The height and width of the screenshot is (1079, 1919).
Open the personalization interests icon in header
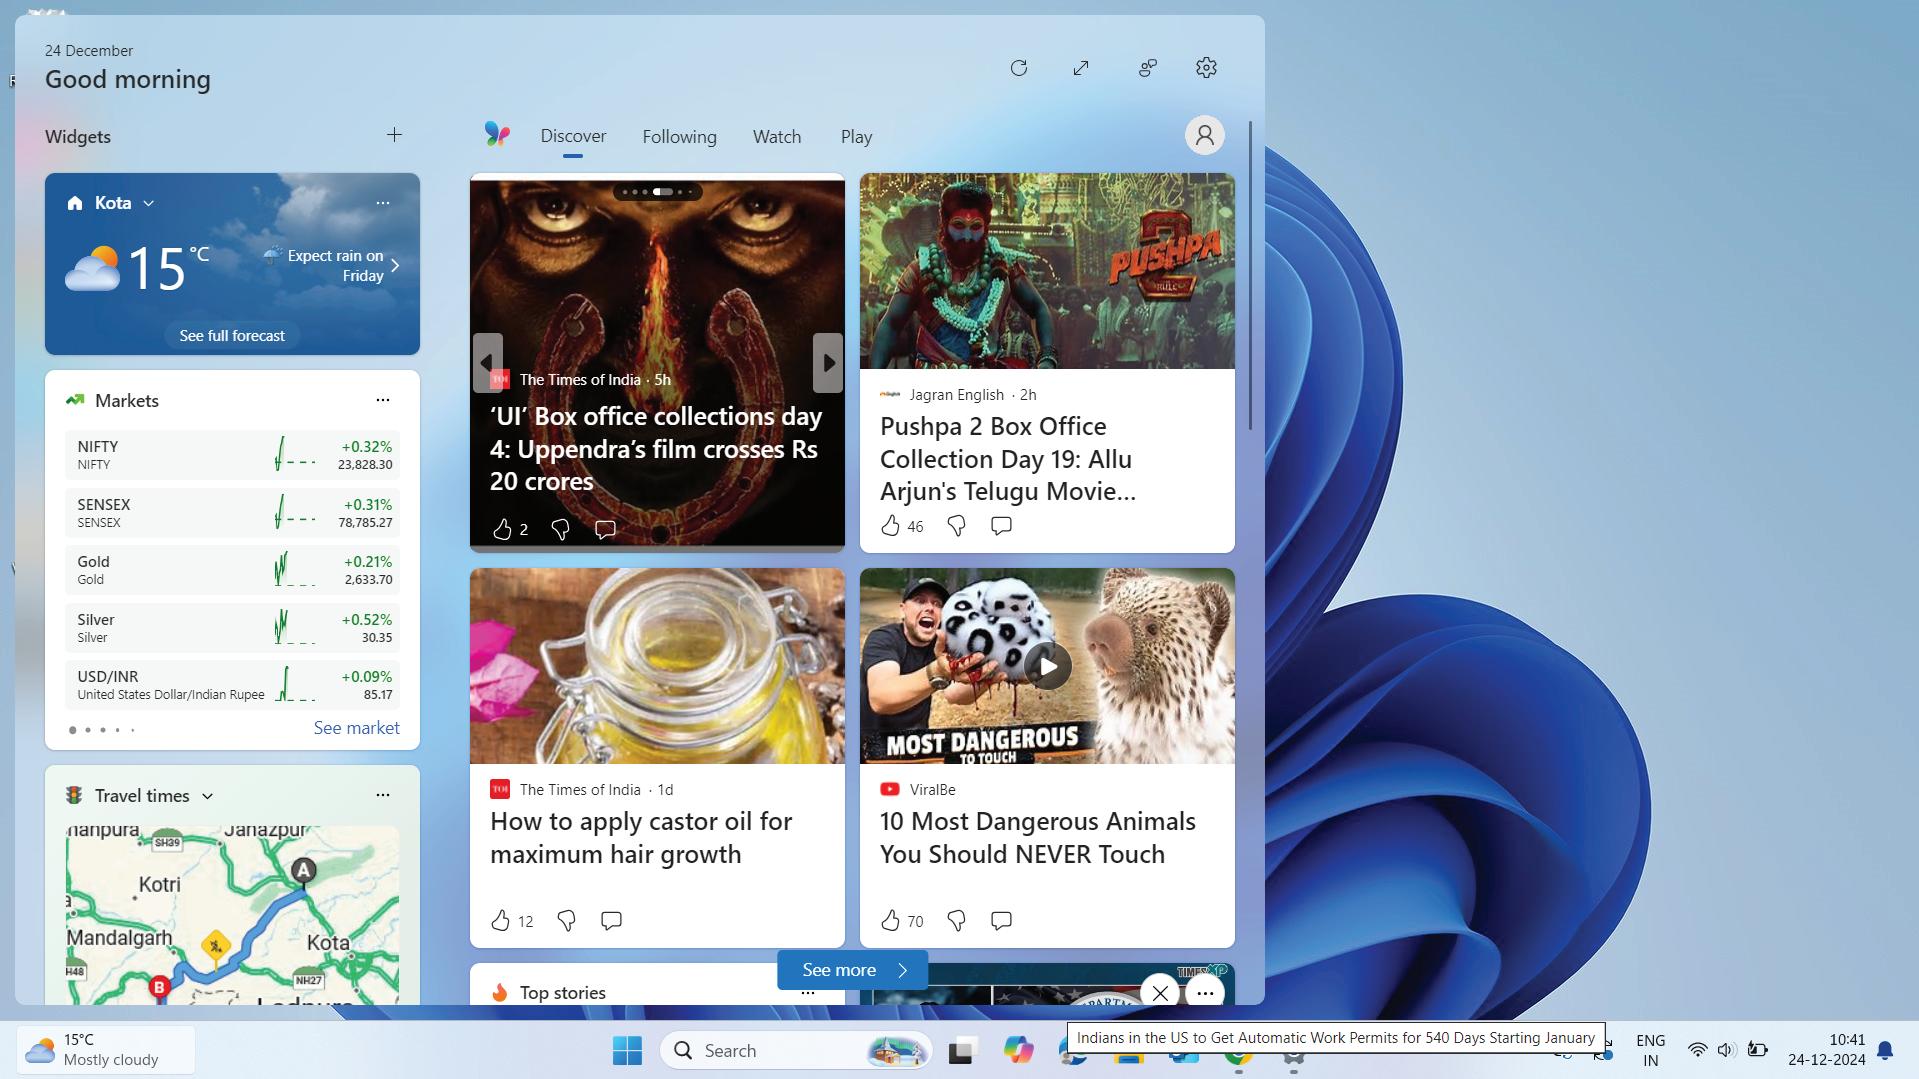click(x=1147, y=68)
